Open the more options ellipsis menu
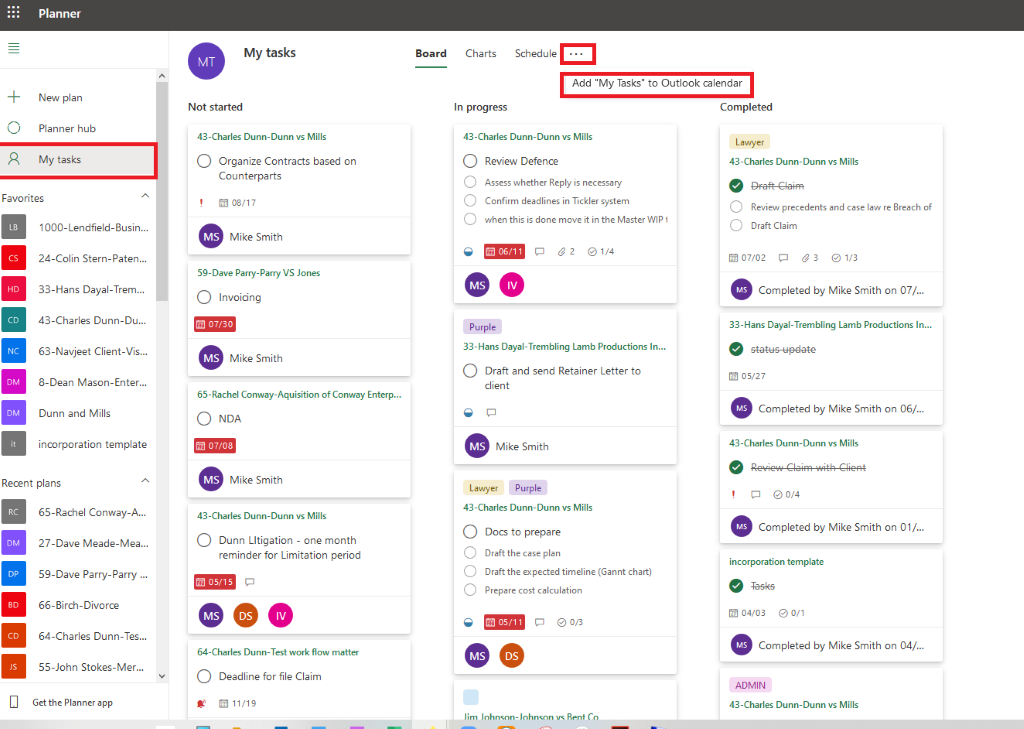This screenshot has width=1024, height=729. [577, 54]
